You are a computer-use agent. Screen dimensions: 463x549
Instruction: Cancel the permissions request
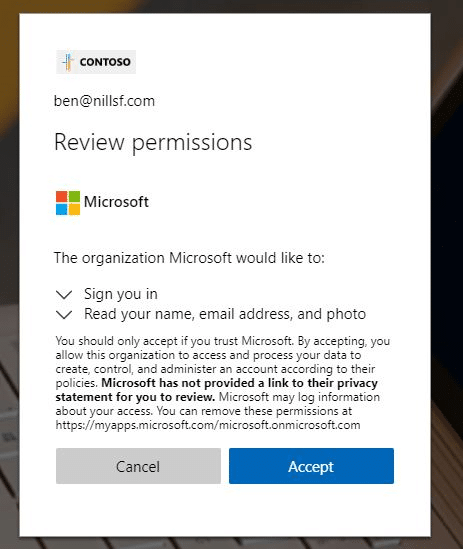[138, 466]
